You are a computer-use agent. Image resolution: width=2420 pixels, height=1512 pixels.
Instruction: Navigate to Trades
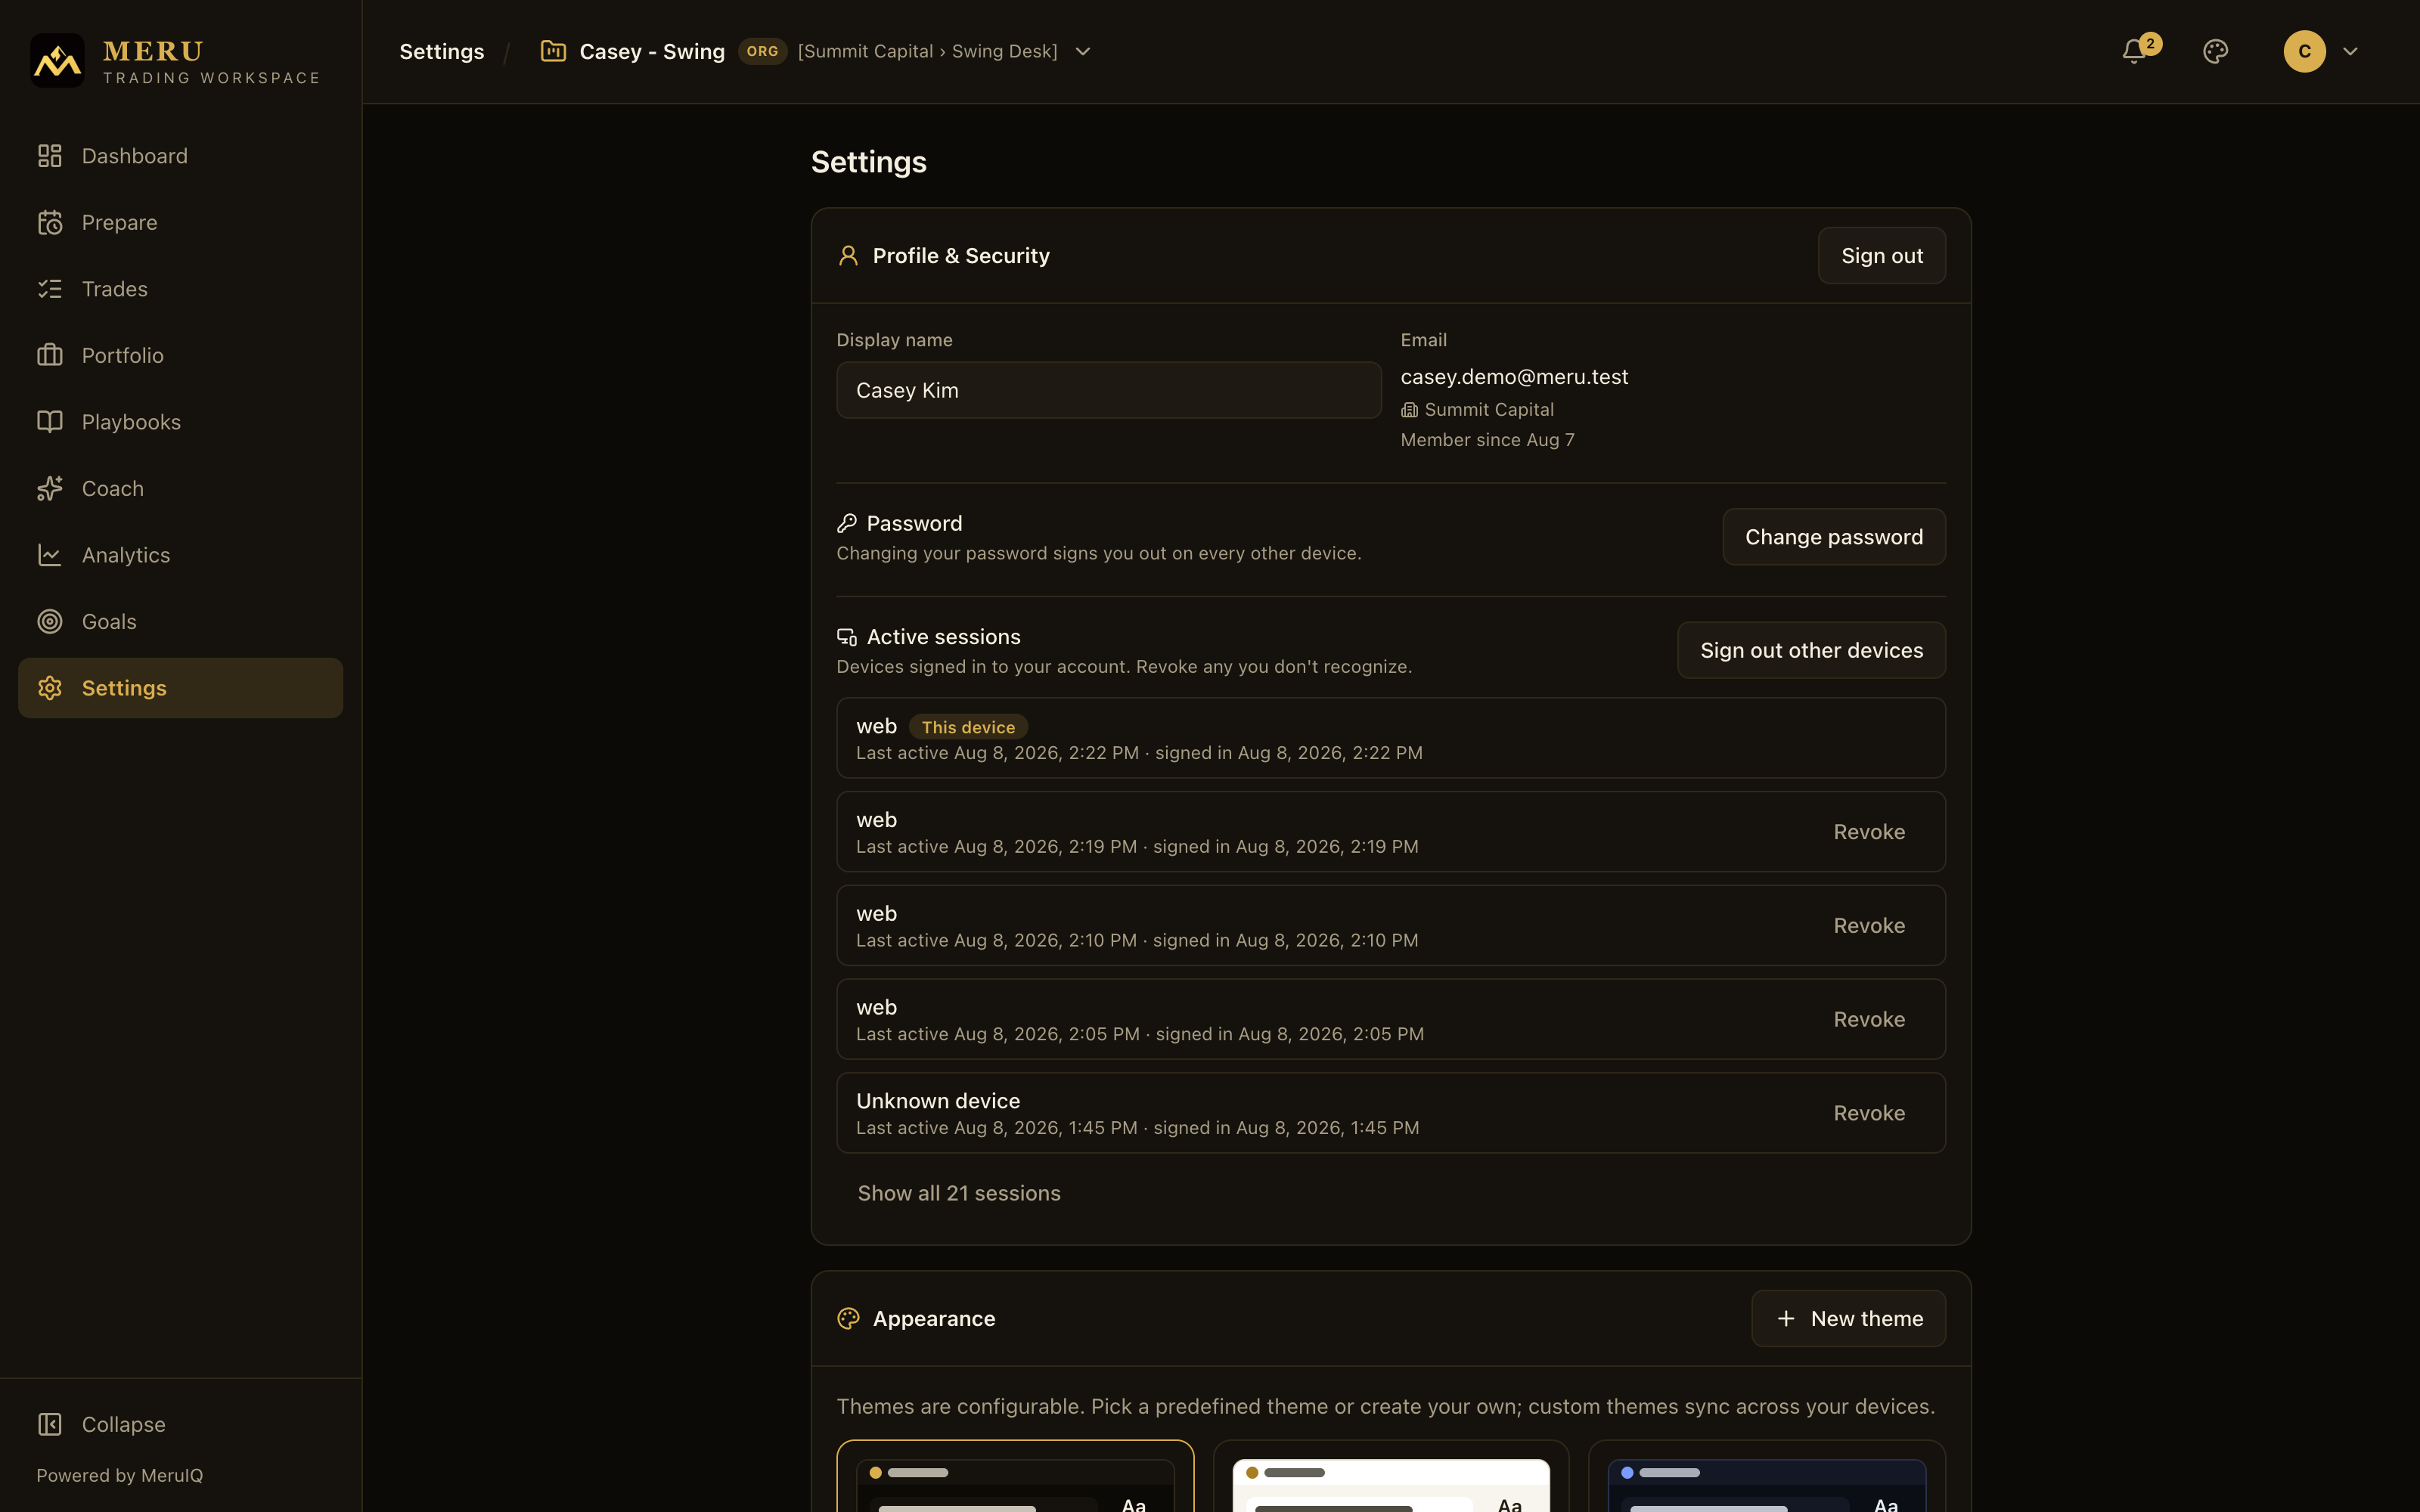[181, 289]
